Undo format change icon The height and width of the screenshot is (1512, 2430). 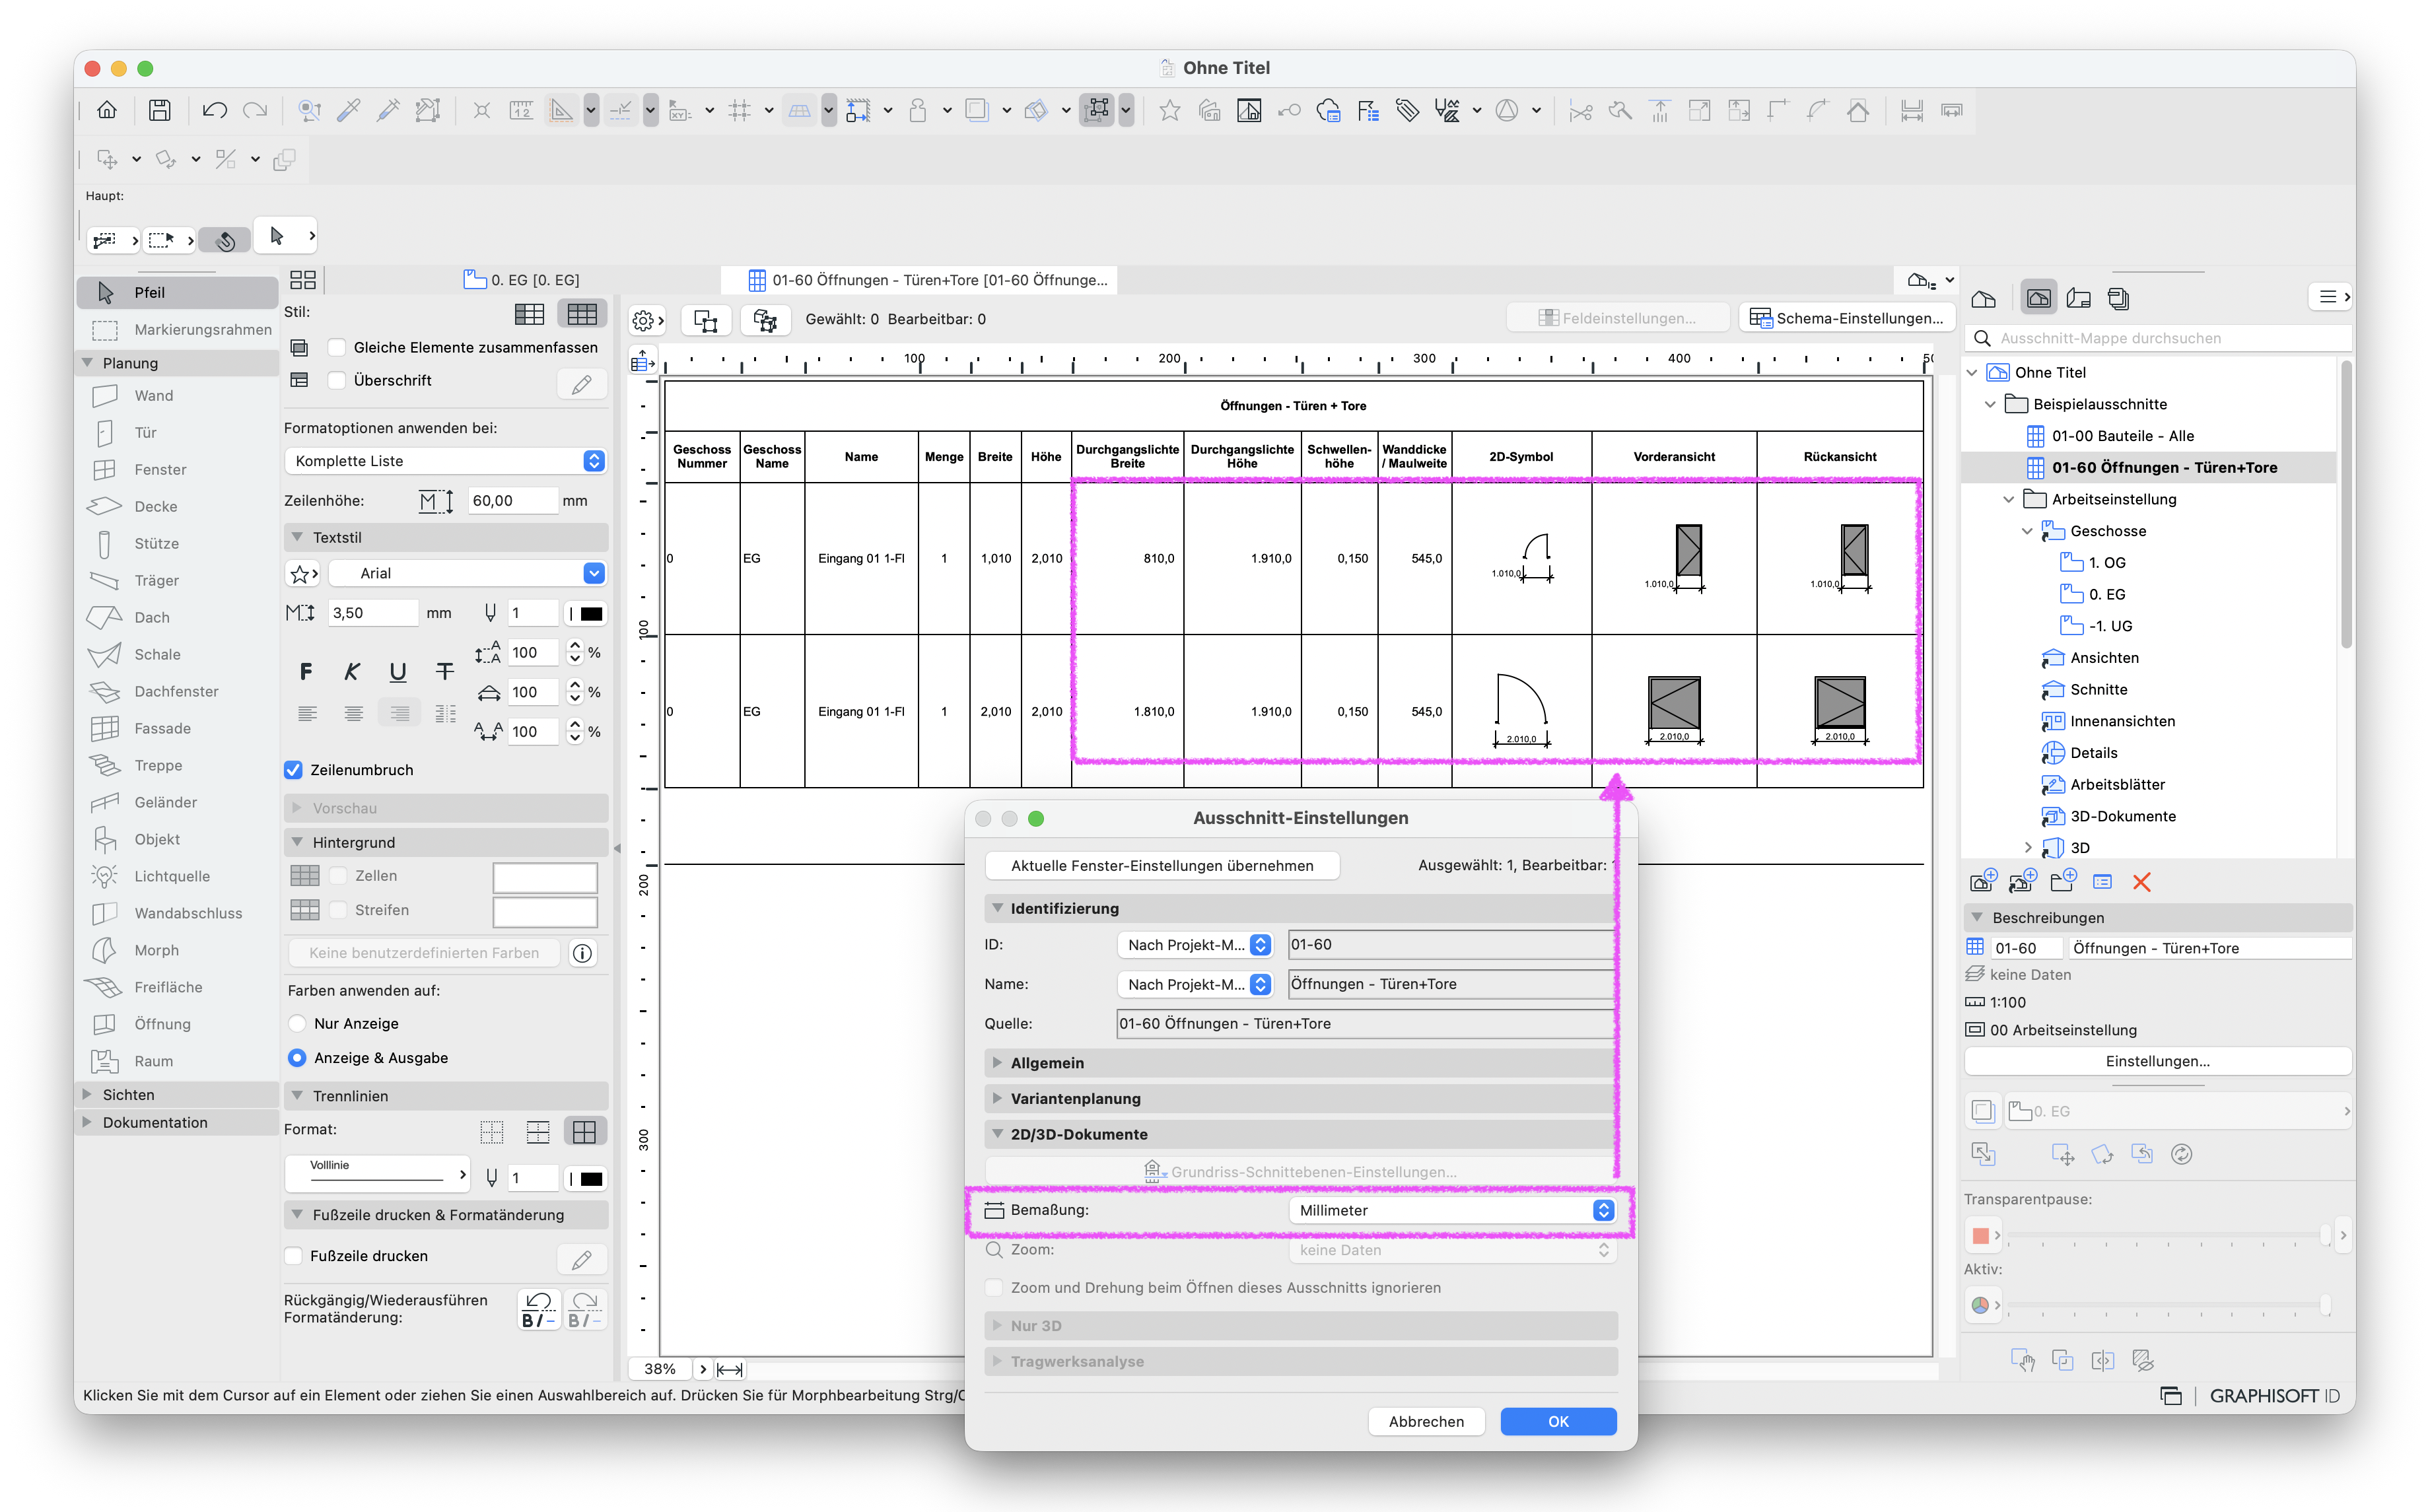538,1309
